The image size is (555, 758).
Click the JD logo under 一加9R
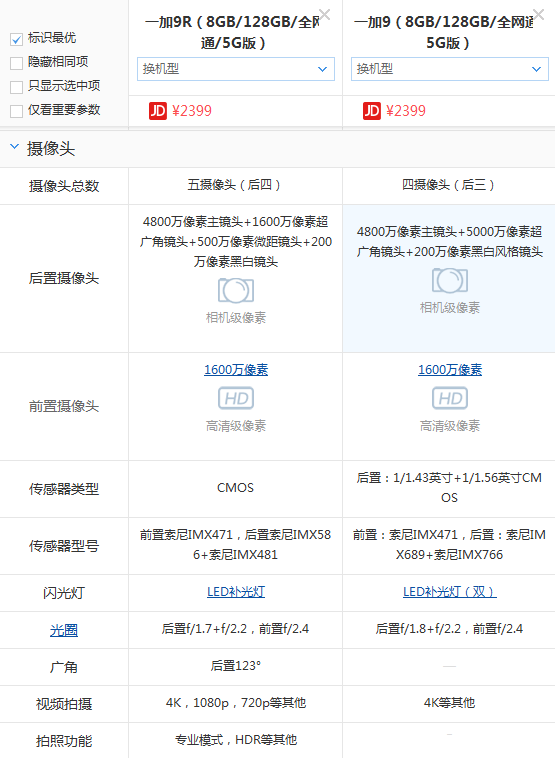158,111
